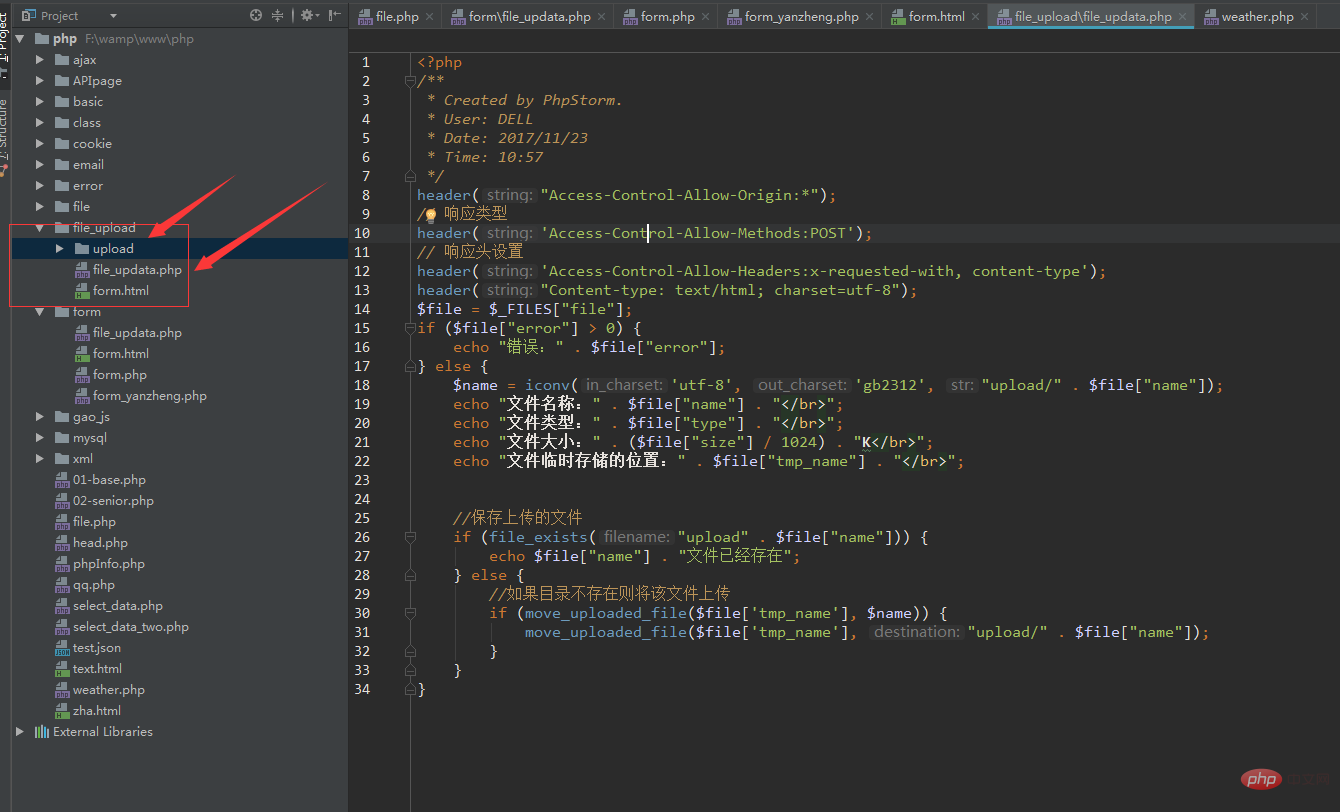Expand the mysql folder arrow

(x=40, y=438)
